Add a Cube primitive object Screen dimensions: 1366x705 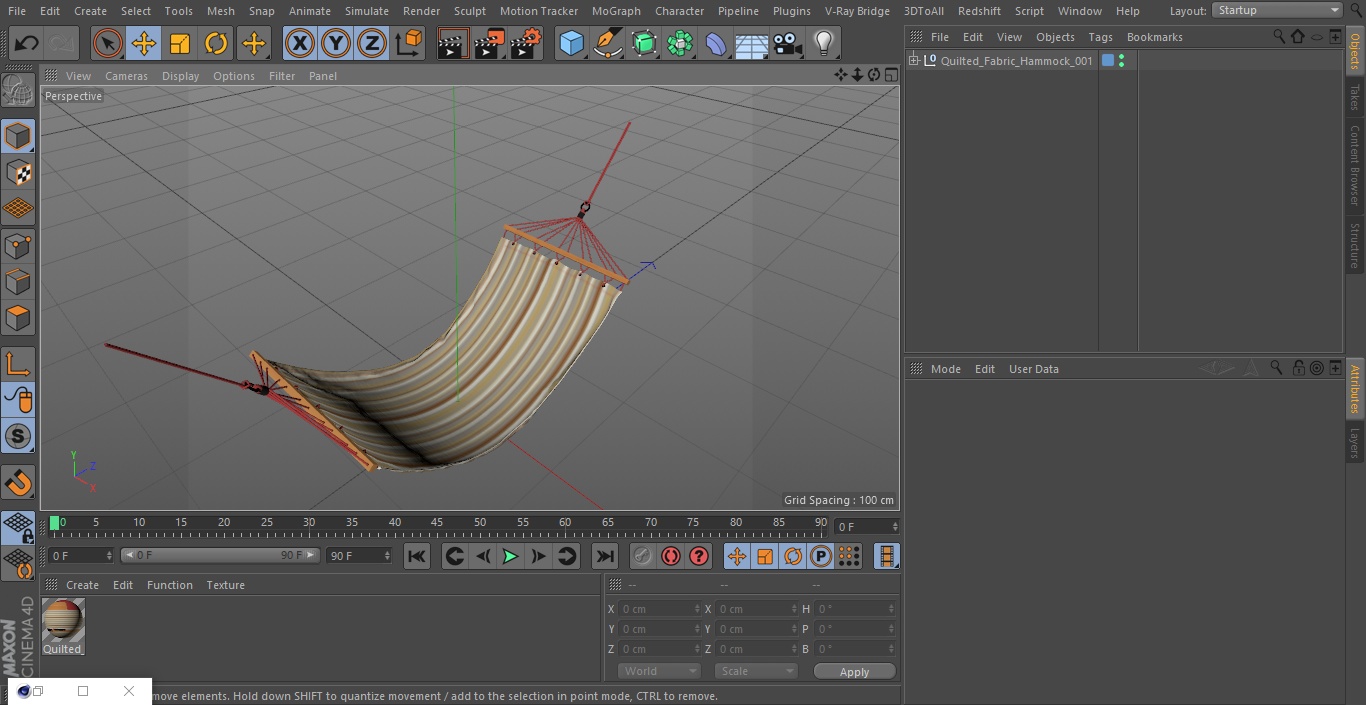point(571,43)
